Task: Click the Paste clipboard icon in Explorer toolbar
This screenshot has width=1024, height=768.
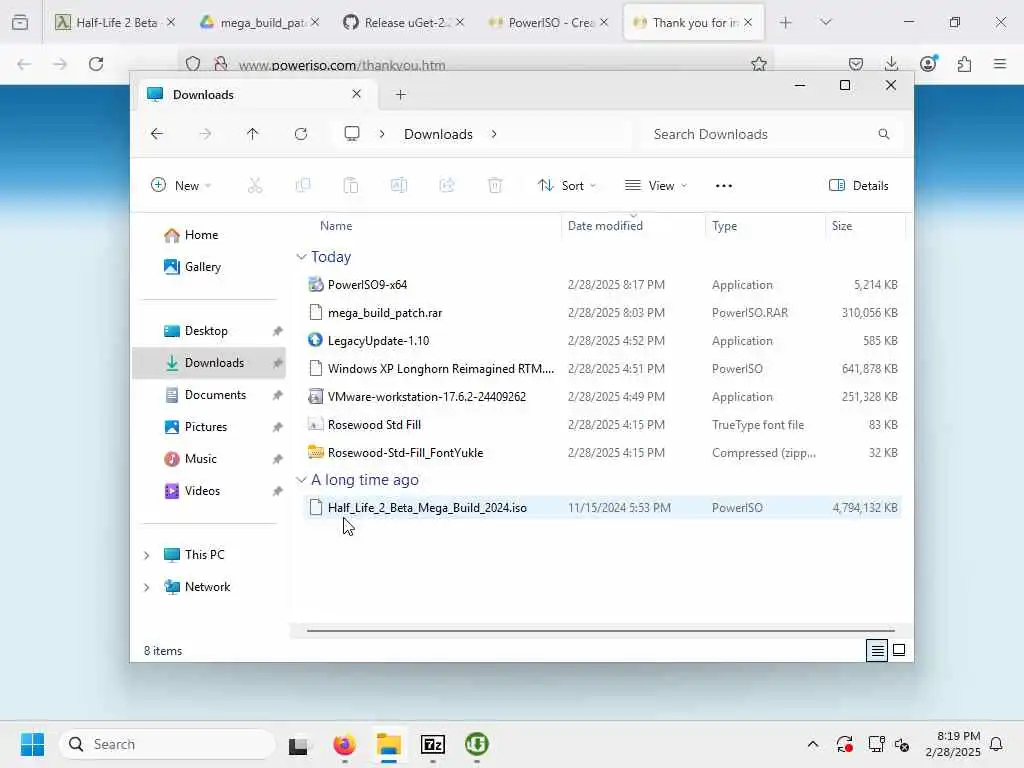Action: (x=351, y=185)
